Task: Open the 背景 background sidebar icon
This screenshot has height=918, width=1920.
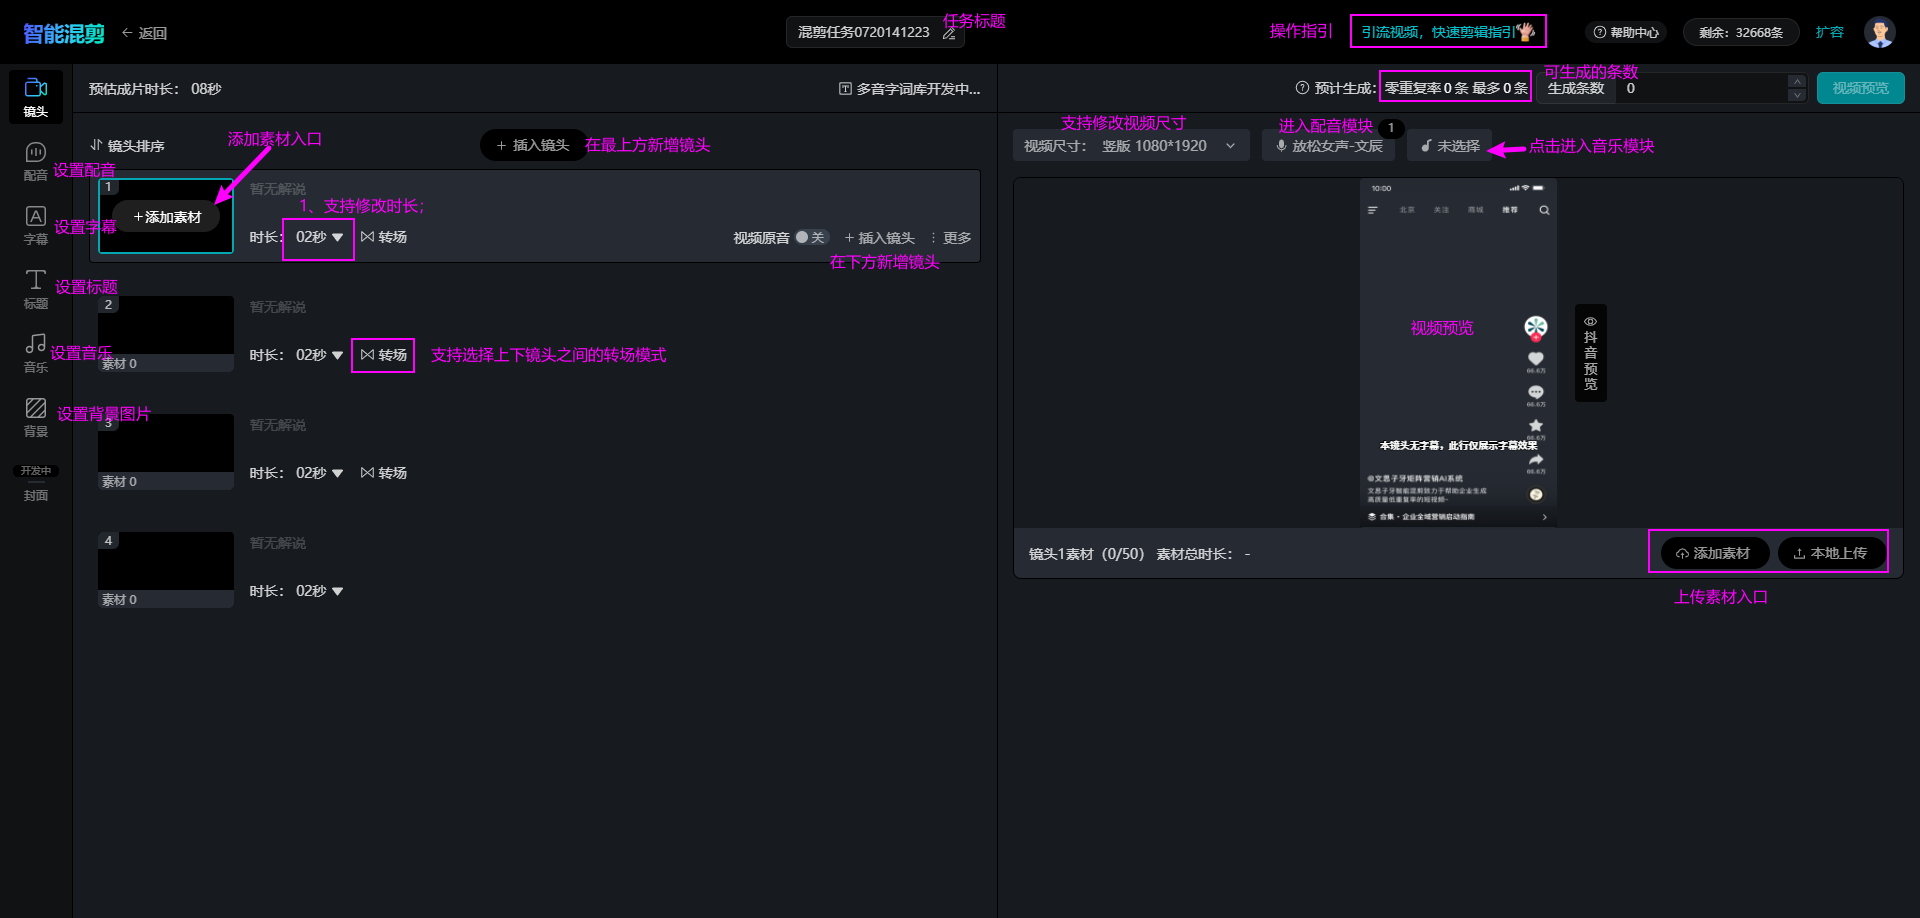Action: [x=36, y=416]
